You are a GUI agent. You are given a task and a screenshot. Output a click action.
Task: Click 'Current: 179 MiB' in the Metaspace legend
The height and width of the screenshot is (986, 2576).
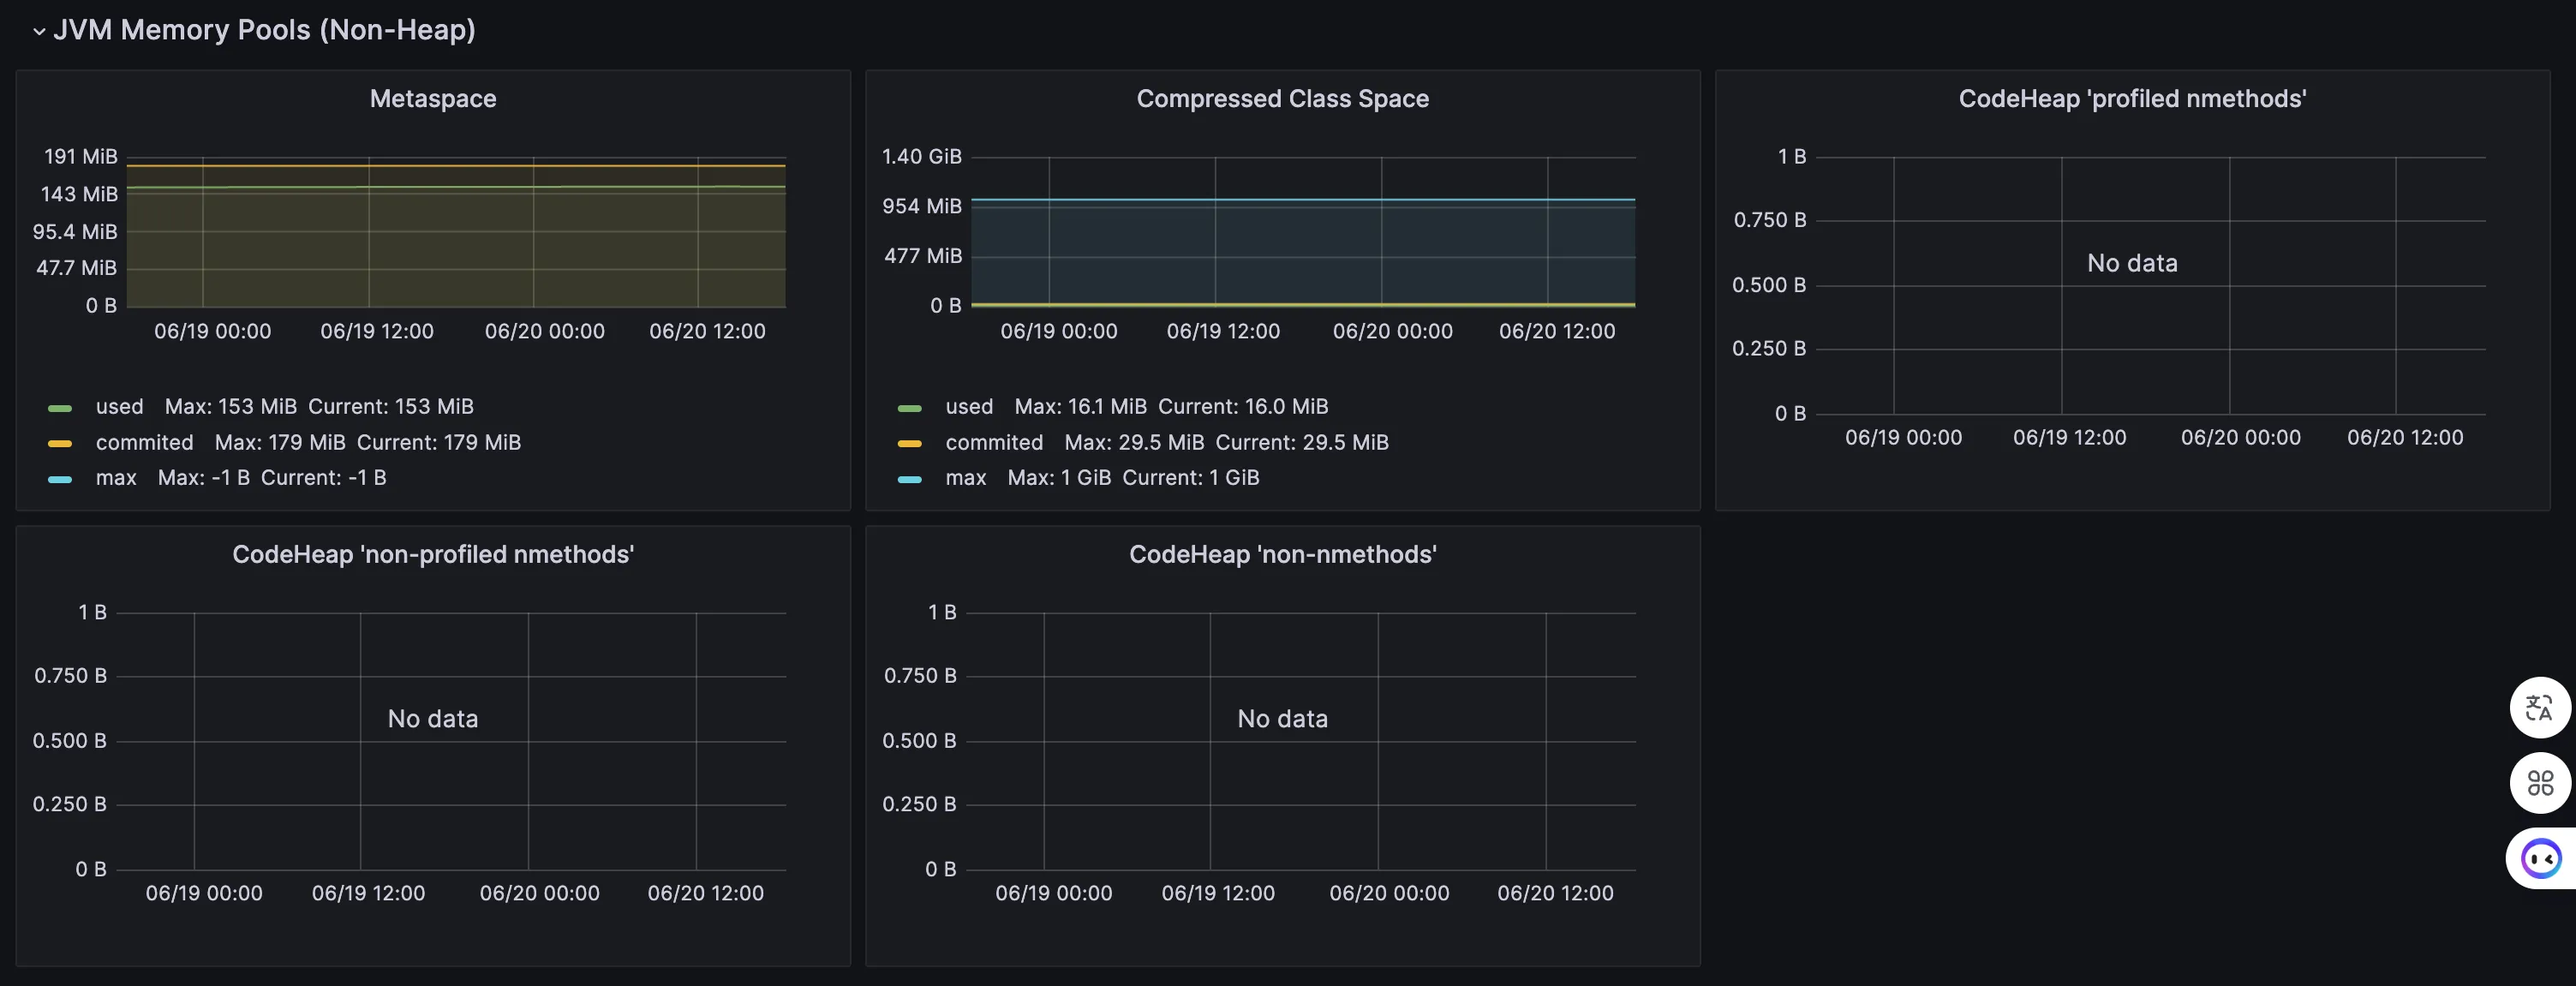pos(439,442)
